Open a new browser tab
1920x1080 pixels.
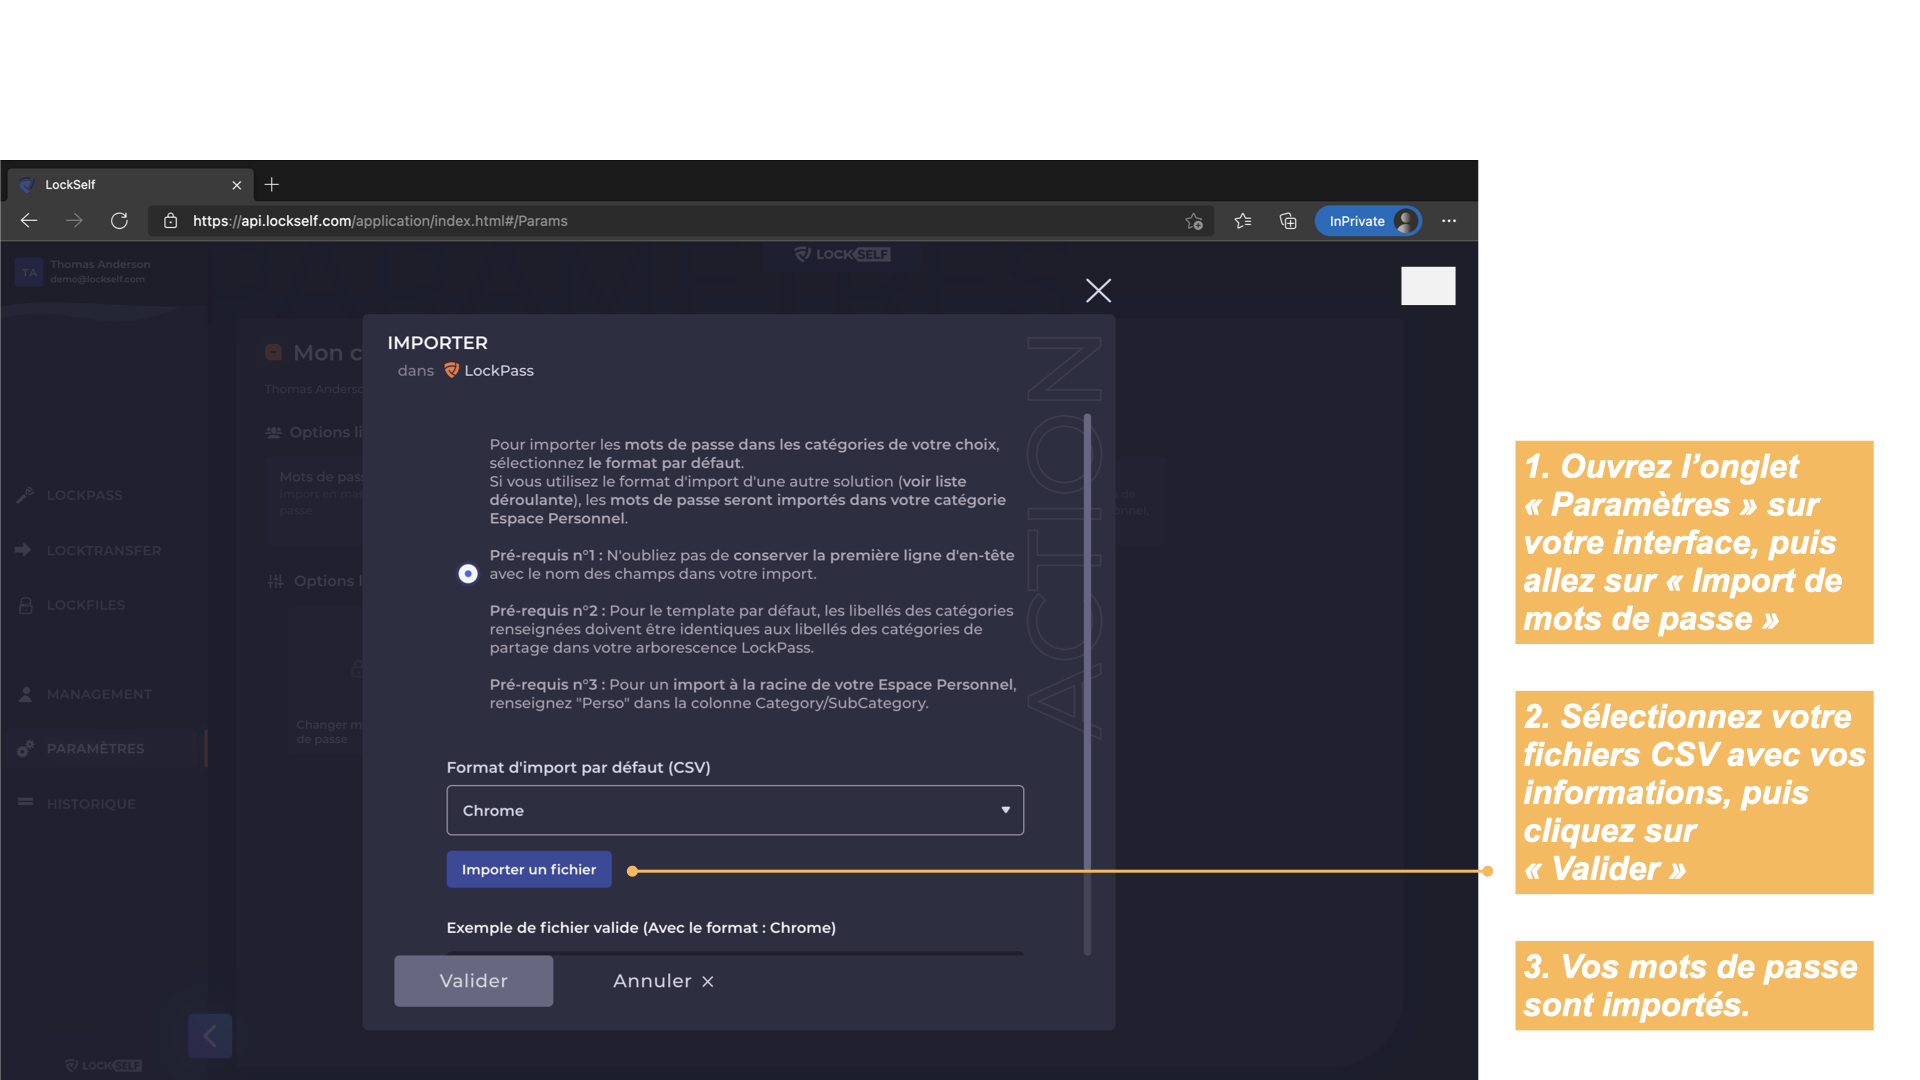pyautogui.click(x=272, y=185)
